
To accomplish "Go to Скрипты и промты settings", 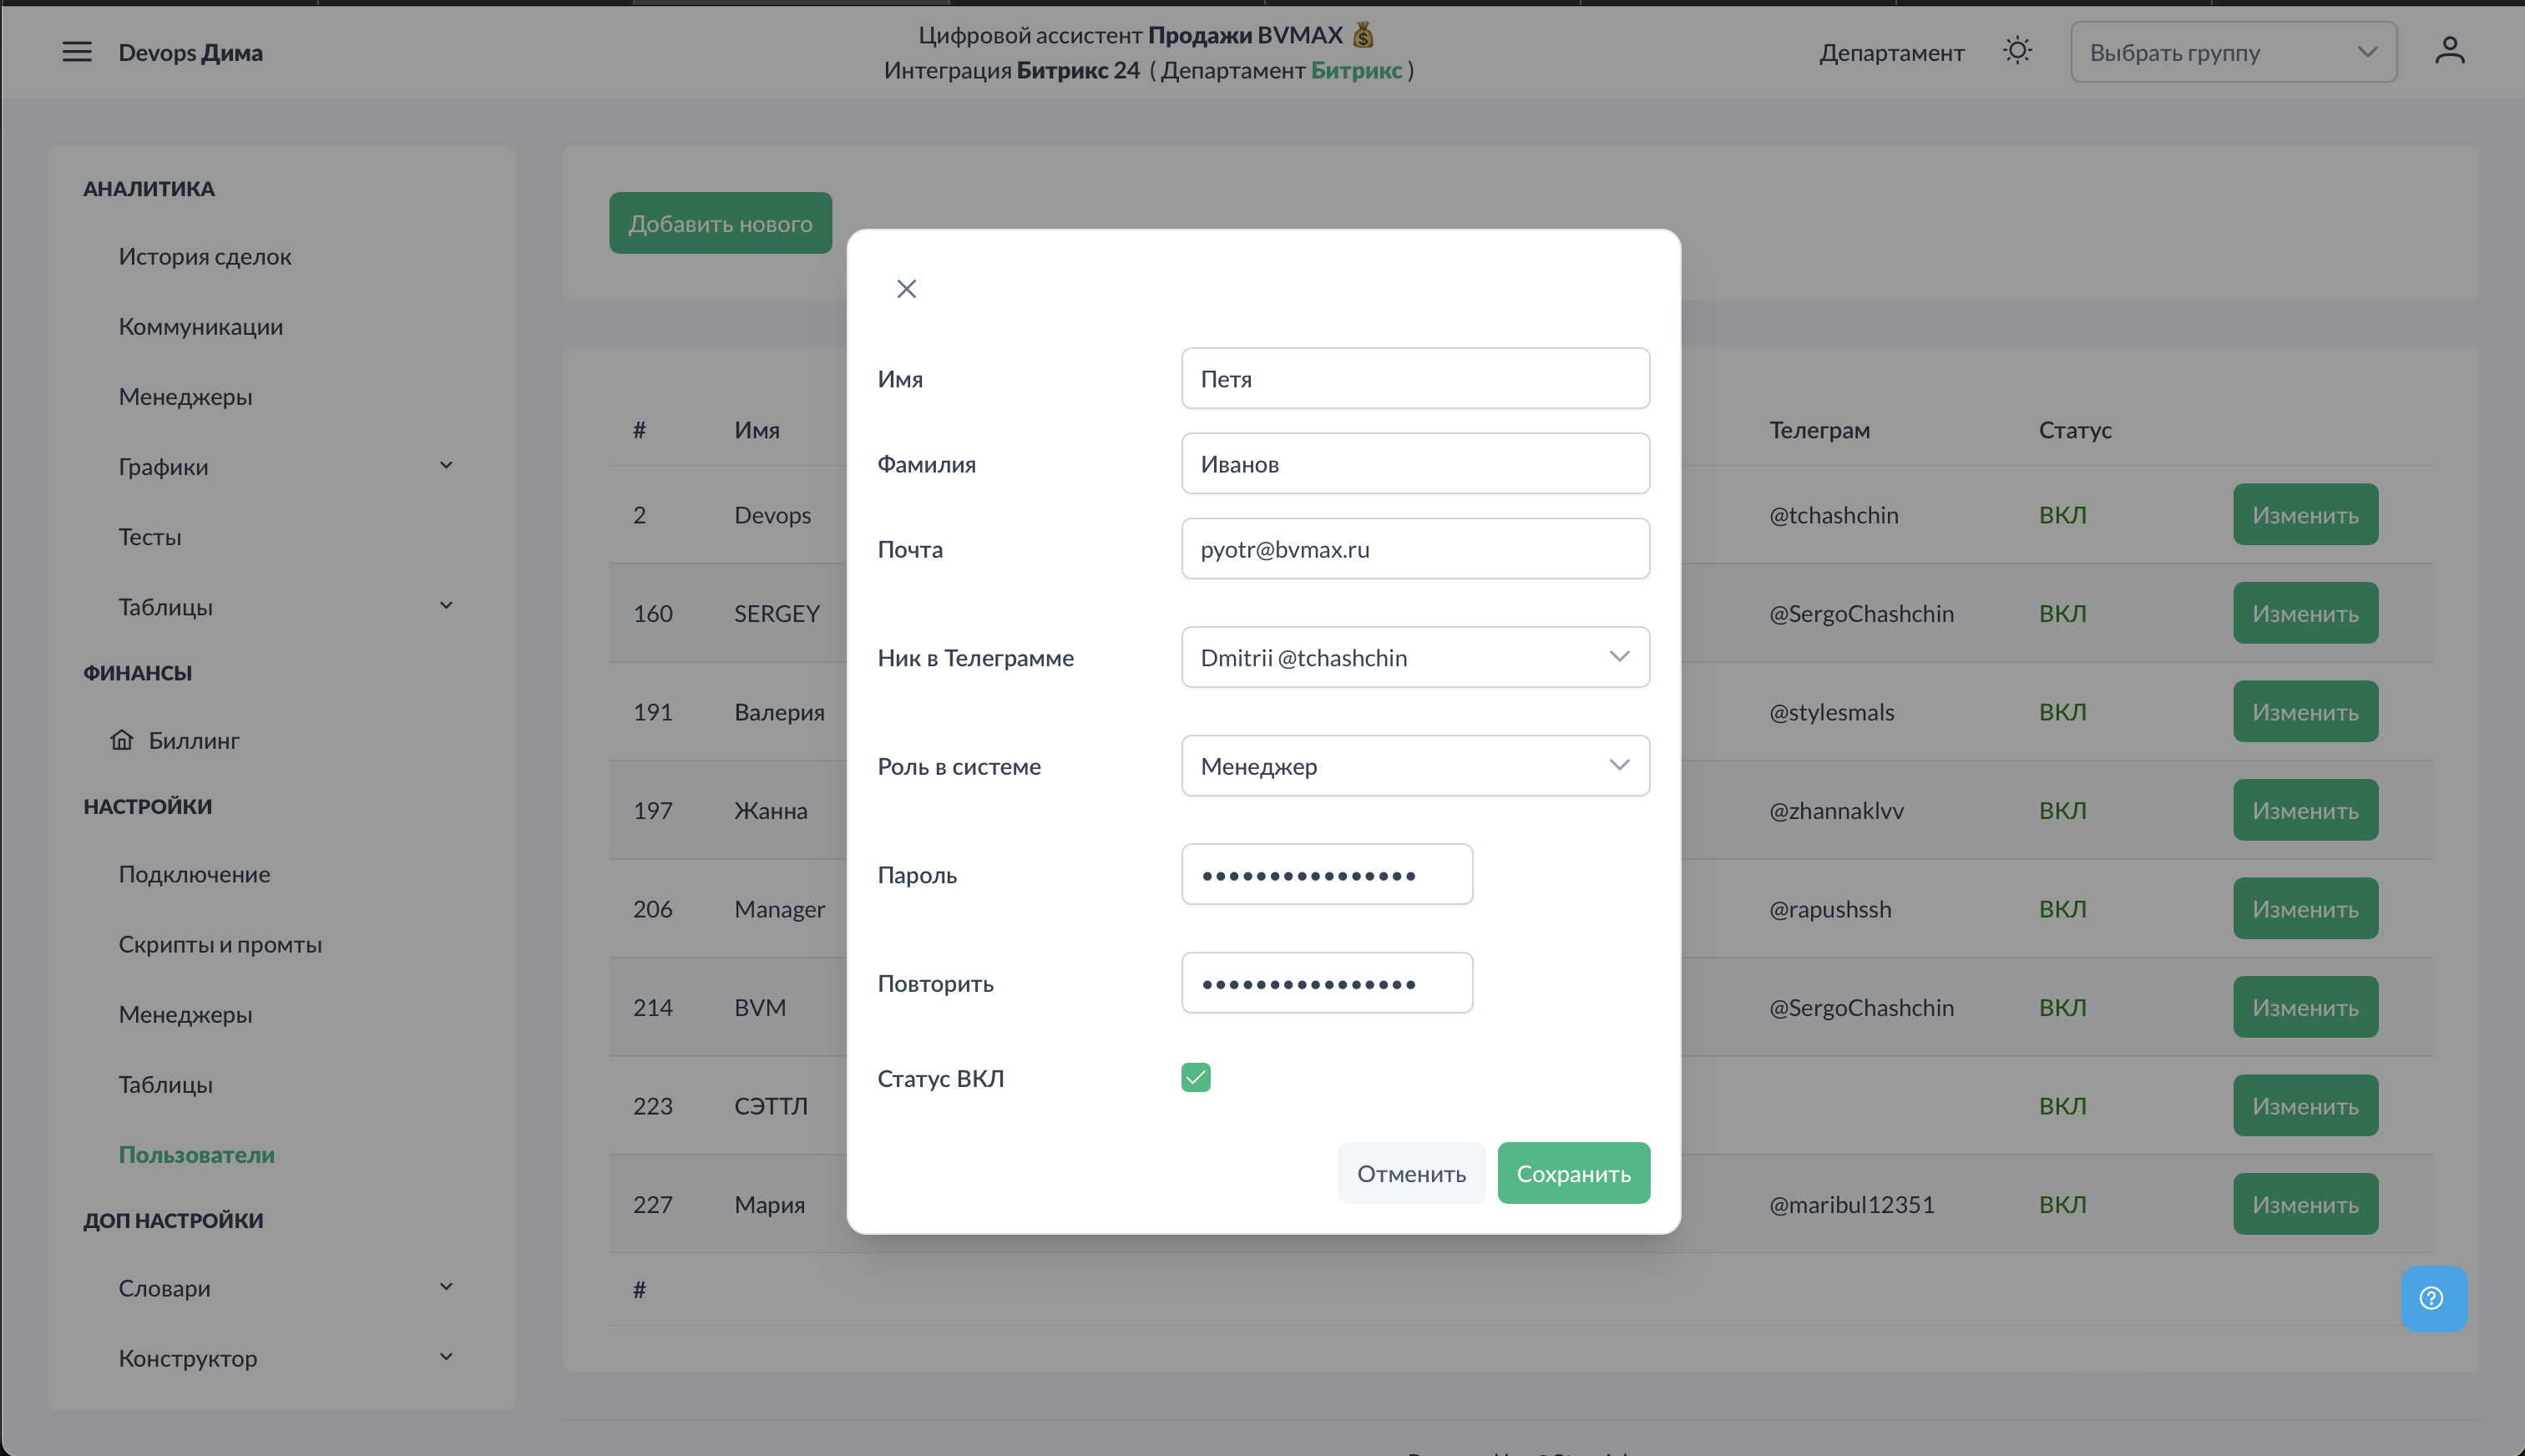I will pyautogui.click(x=220, y=944).
